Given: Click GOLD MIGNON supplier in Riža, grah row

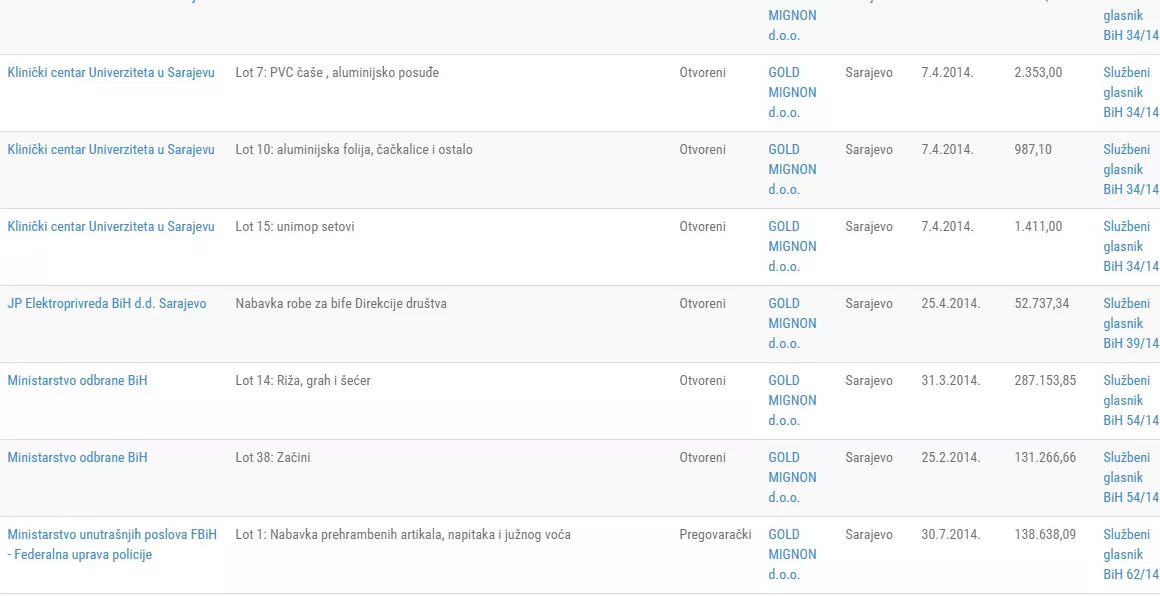Looking at the screenshot, I should point(792,400).
